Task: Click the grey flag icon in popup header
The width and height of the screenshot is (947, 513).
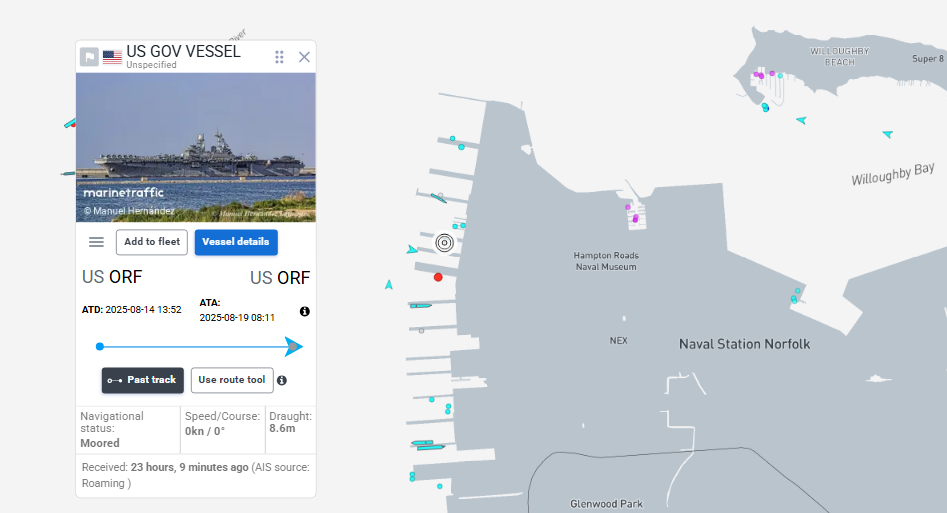Action: click(89, 57)
